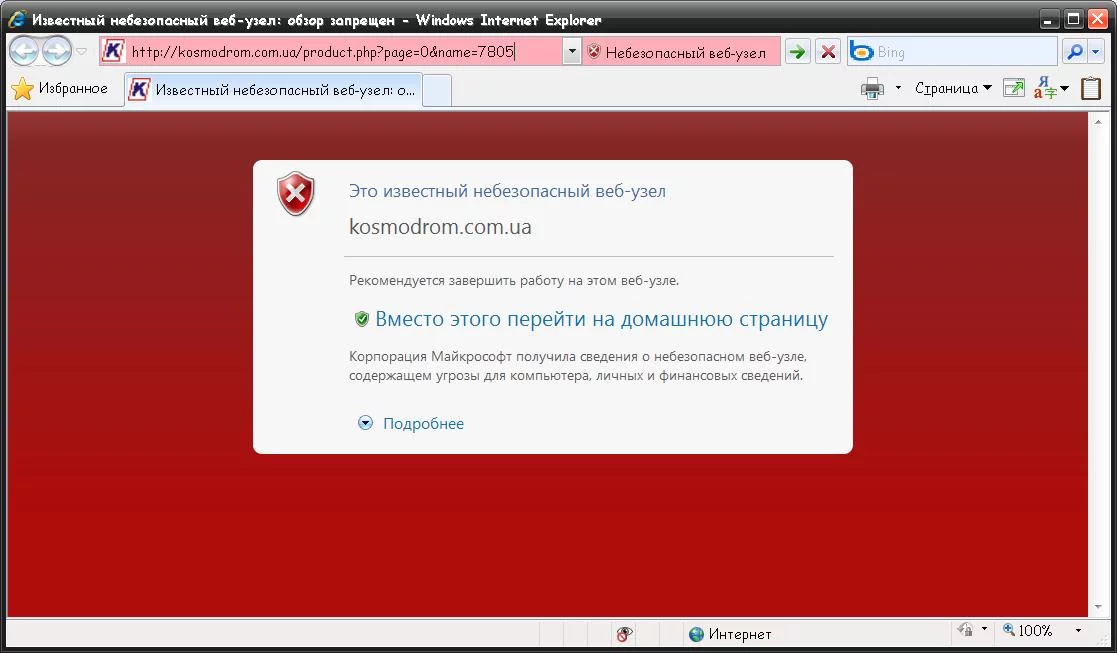Click the Forward navigation arrow
Screen dimensions: 1117x653
[x=56, y=51]
